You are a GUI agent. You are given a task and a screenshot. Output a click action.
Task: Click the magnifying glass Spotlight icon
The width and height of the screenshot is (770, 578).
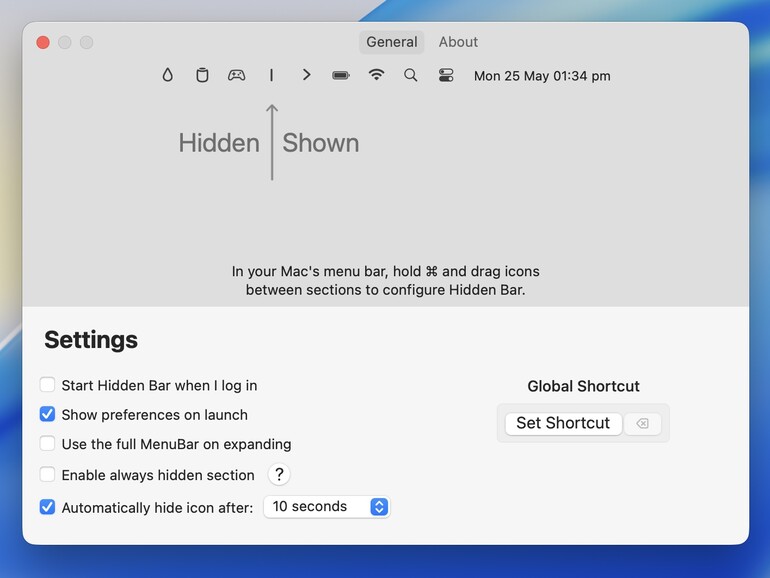tap(411, 75)
